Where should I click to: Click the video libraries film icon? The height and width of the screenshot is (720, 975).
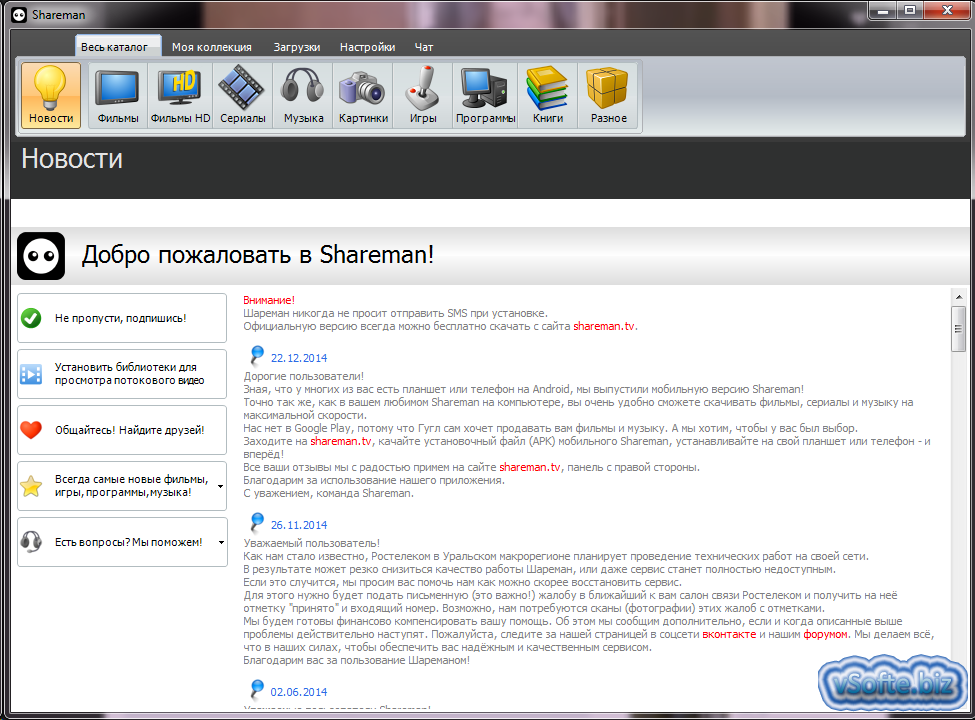[x=31, y=374]
